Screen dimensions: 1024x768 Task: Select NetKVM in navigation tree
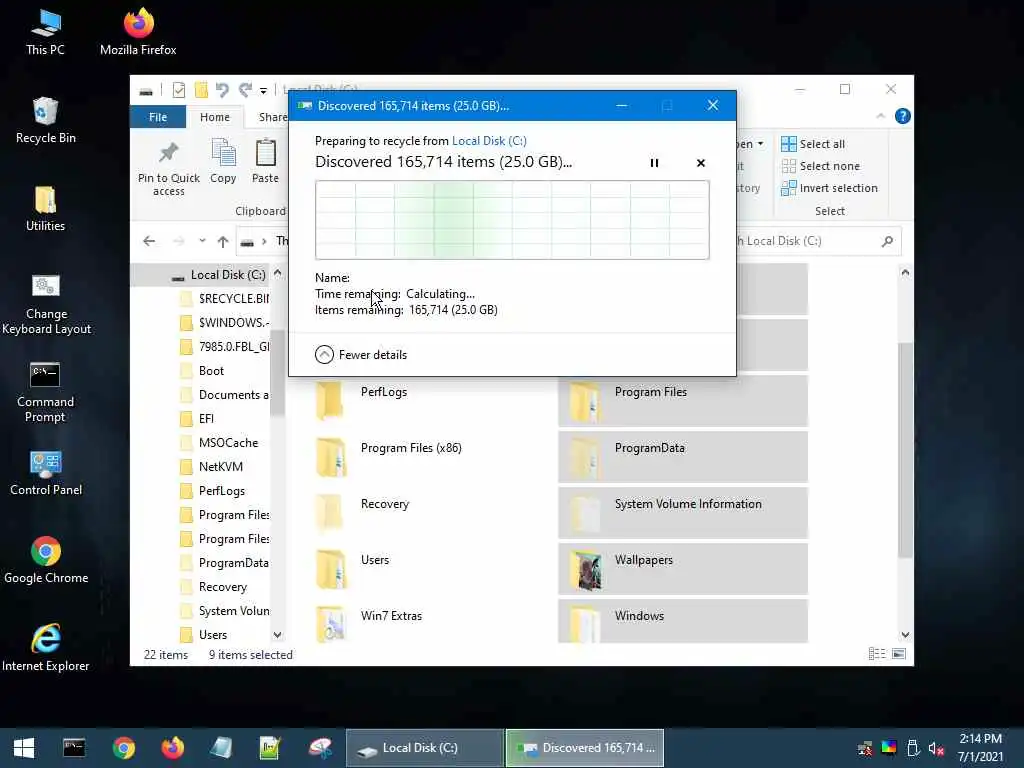pyautogui.click(x=212, y=467)
